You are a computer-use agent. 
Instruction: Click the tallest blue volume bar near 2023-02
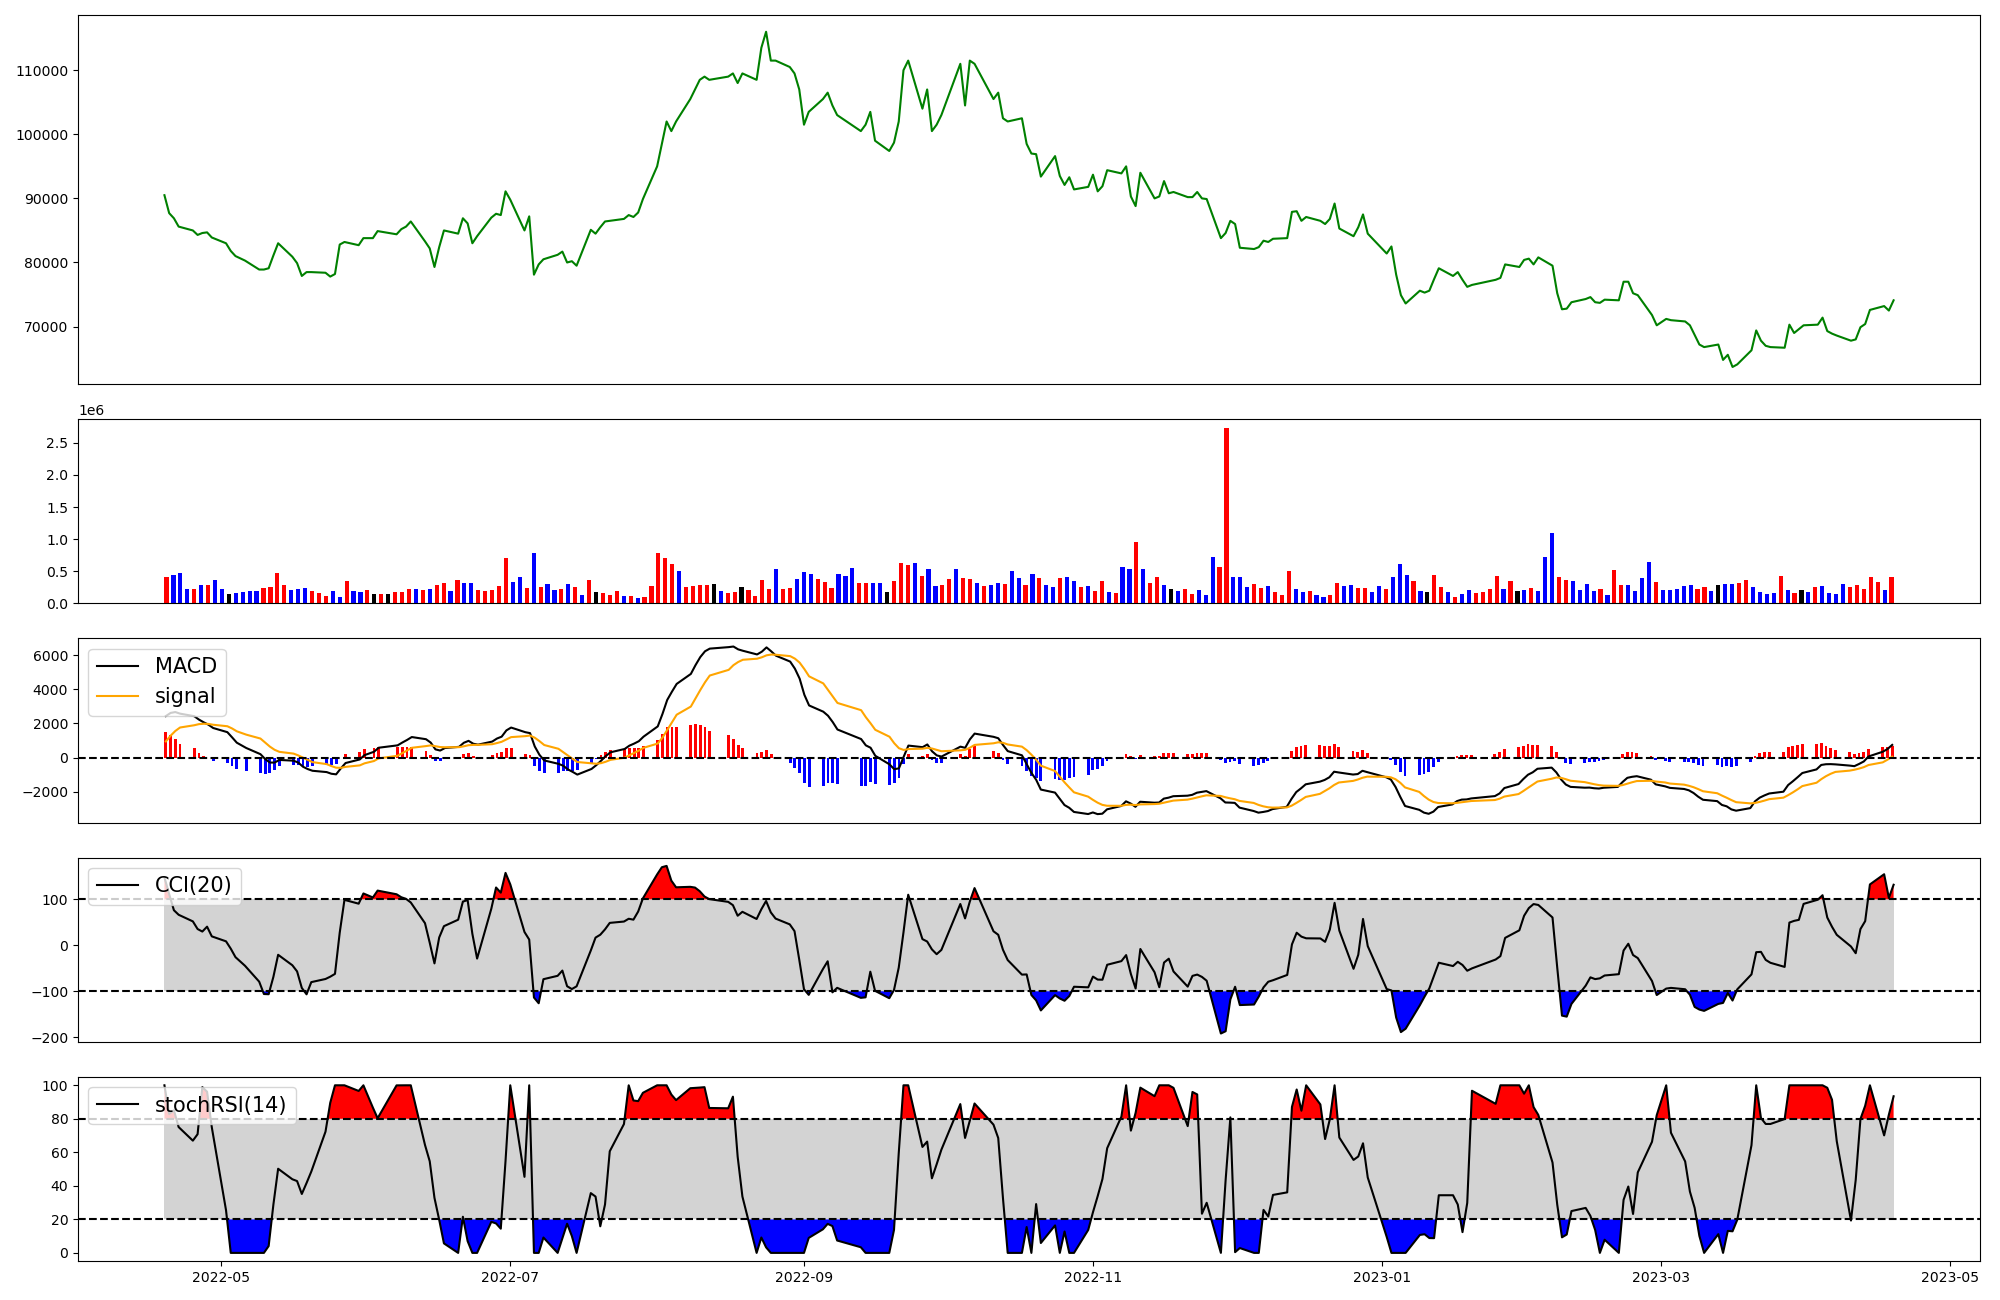(1552, 568)
